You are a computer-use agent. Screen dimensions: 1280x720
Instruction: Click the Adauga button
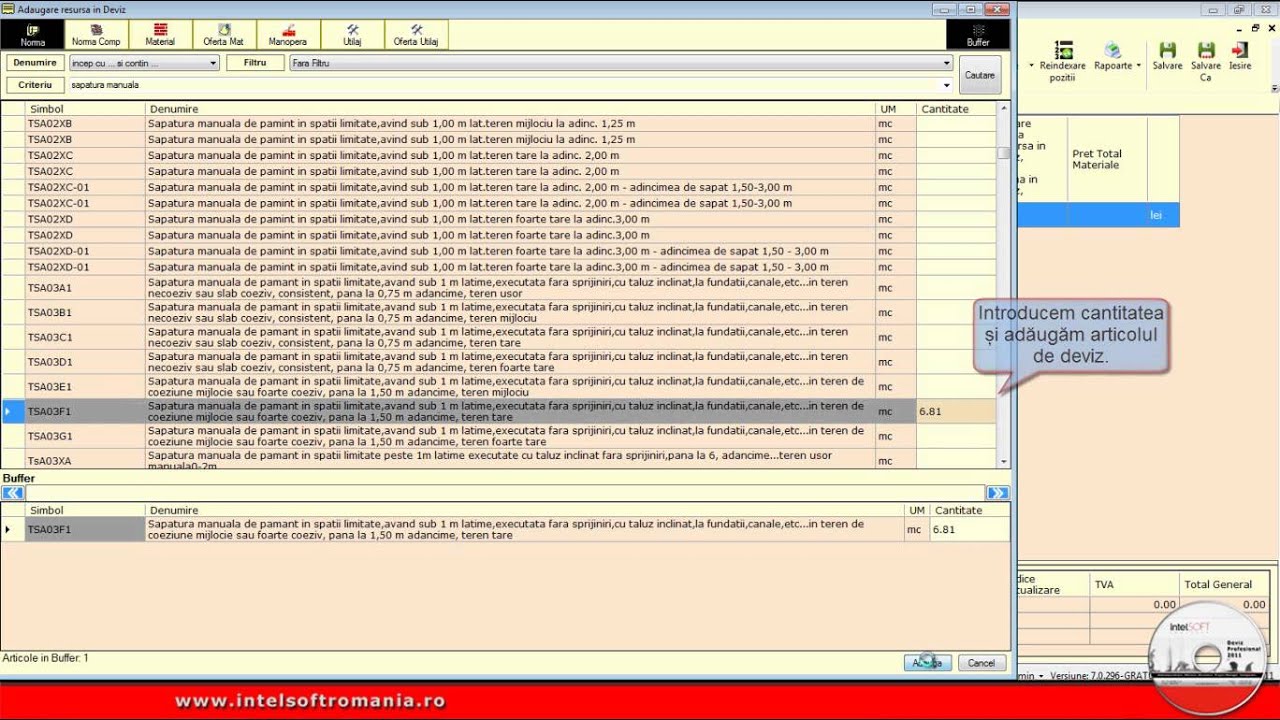click(927, 663)
